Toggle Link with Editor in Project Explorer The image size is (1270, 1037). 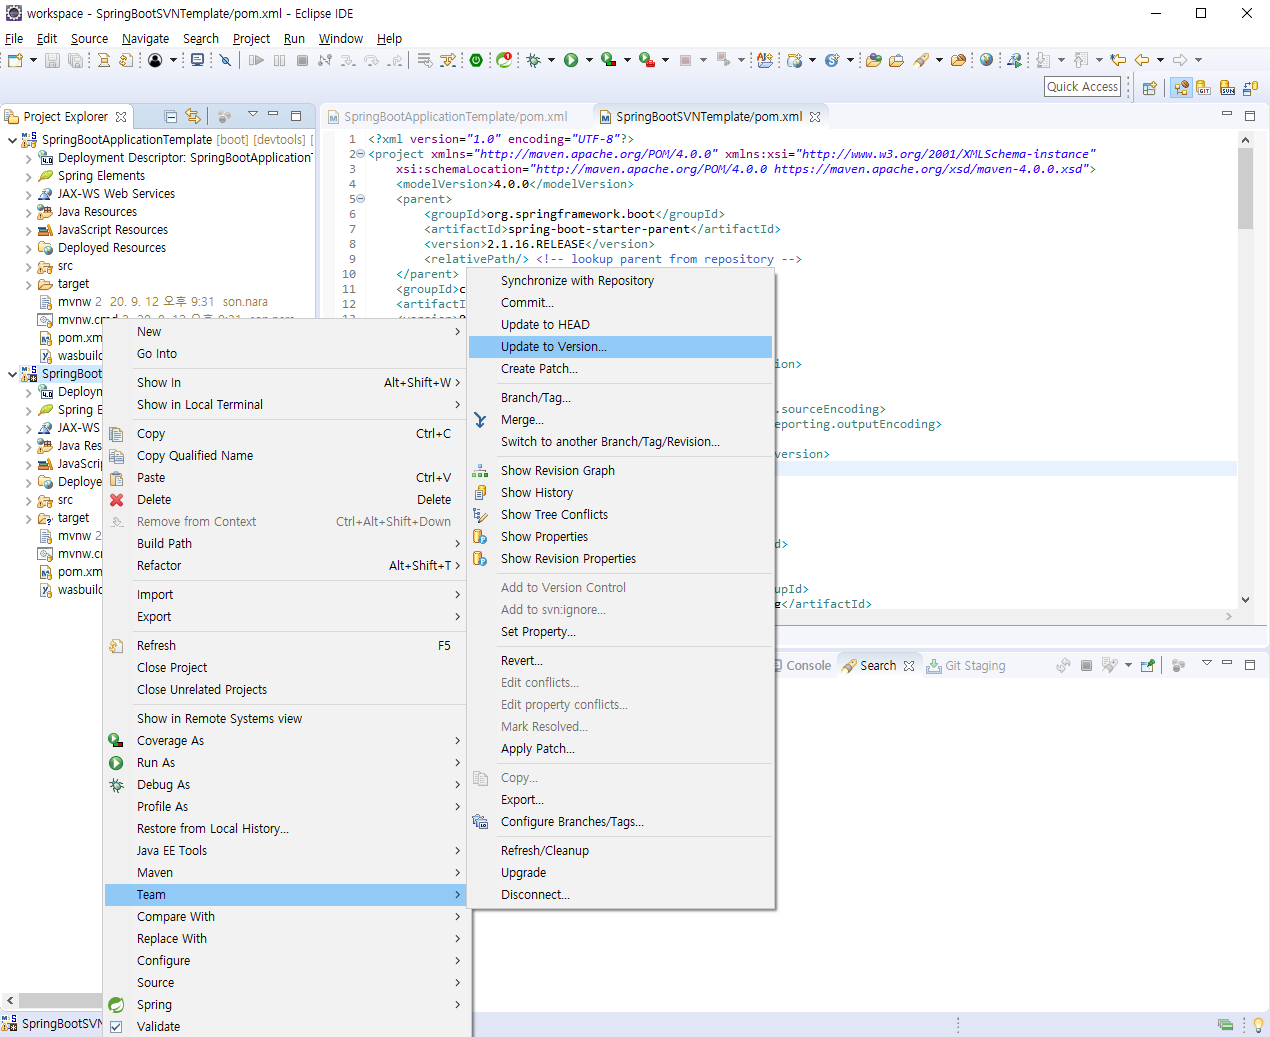point(193,116)
